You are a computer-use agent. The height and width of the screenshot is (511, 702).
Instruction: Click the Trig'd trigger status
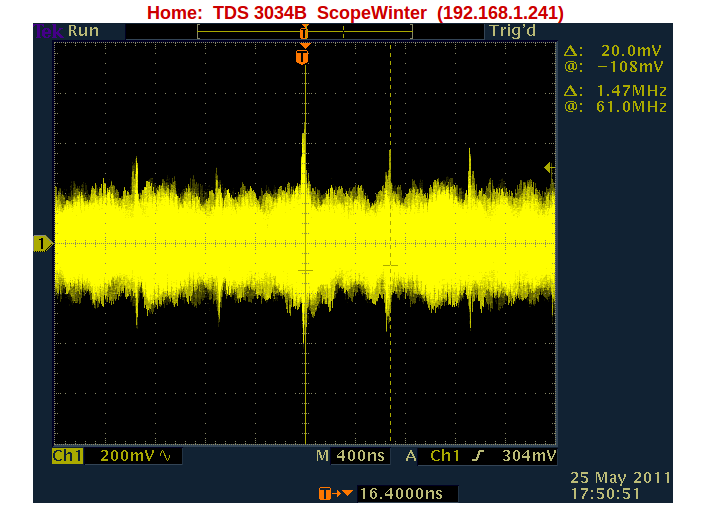click(512, 31)
